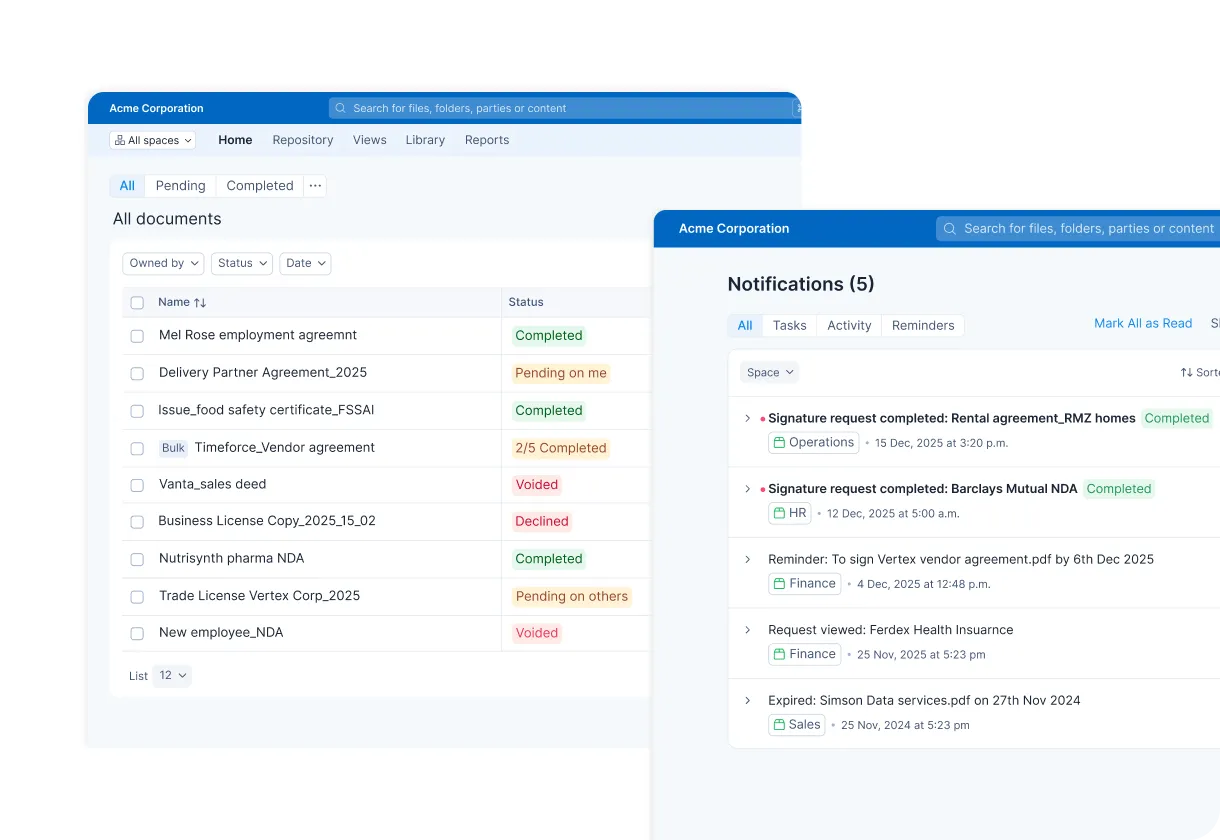Open the Reports menu item
The height and width of the screenshot is (840, 1220).
[x=487, y=140]
